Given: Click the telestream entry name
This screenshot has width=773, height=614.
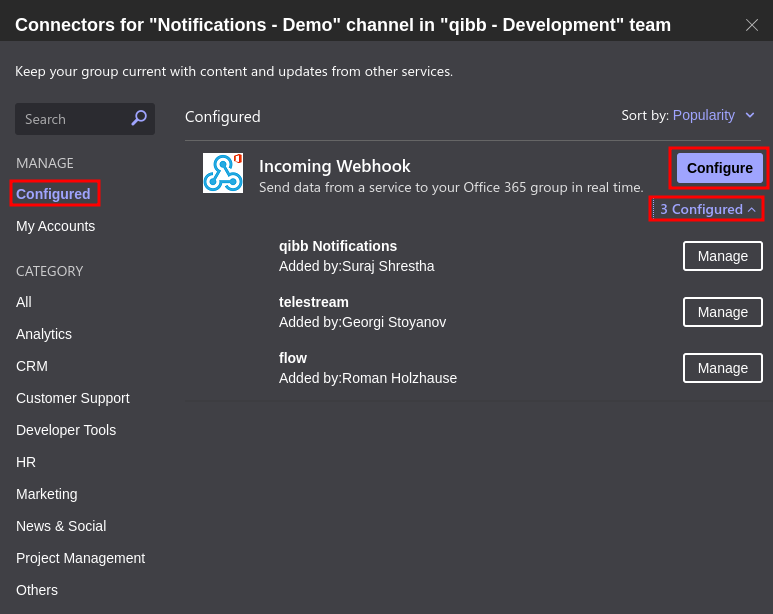Looking at the screenshot, I should pos(314,302).
